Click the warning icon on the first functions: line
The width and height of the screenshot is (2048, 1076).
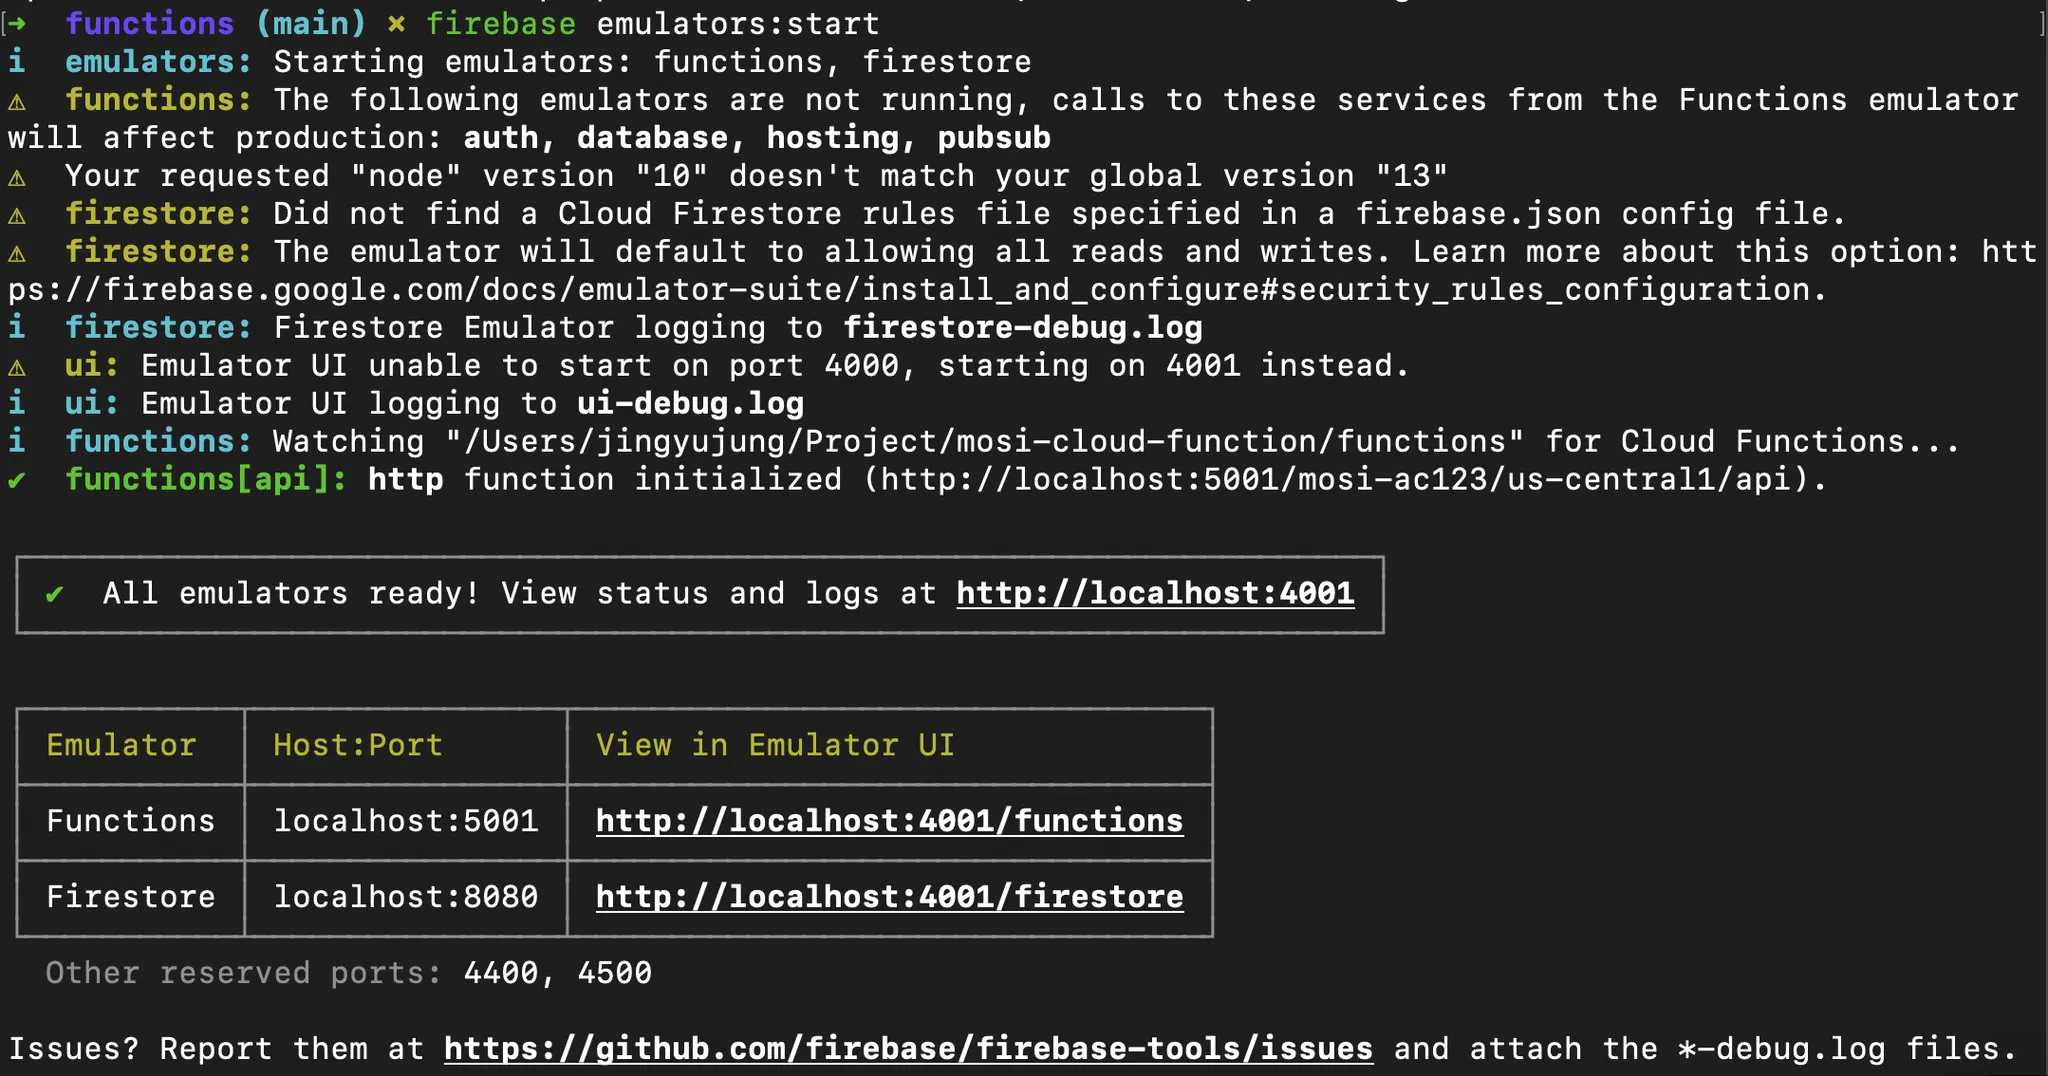(17, 101)
